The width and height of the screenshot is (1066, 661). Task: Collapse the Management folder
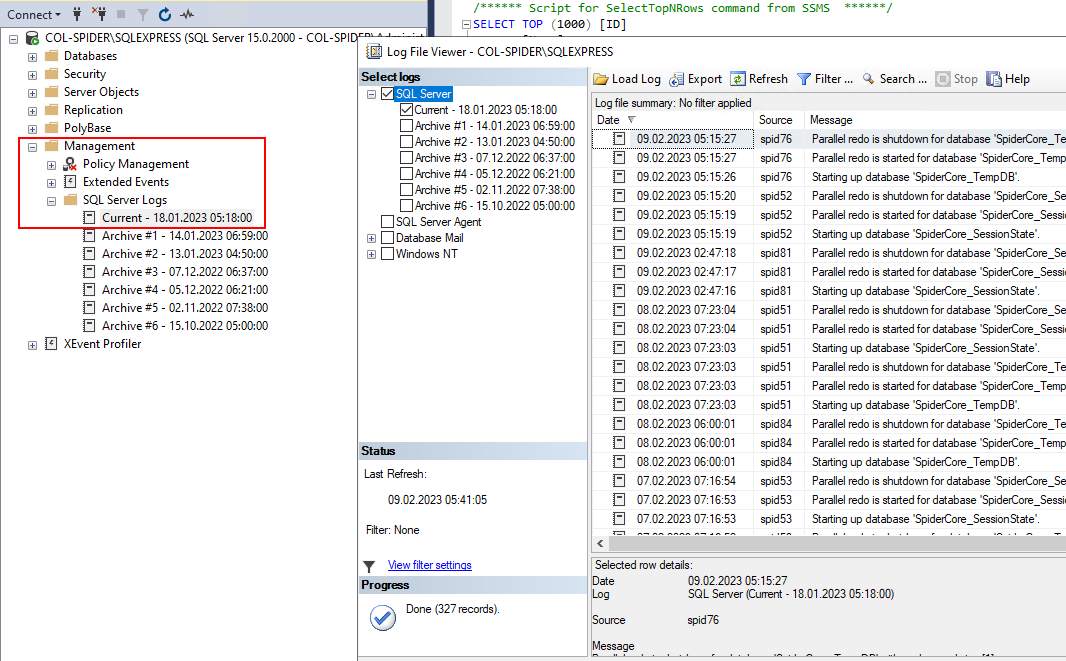pyautogui.click(x=32, y=147)
